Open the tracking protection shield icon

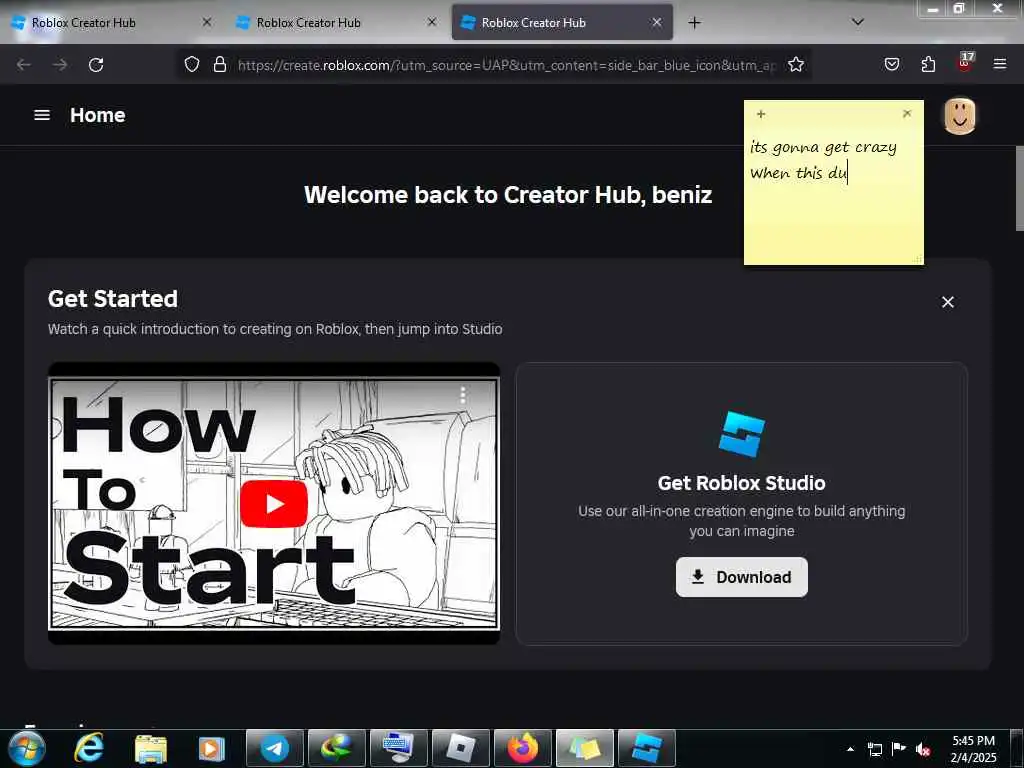tap(191, 65)
